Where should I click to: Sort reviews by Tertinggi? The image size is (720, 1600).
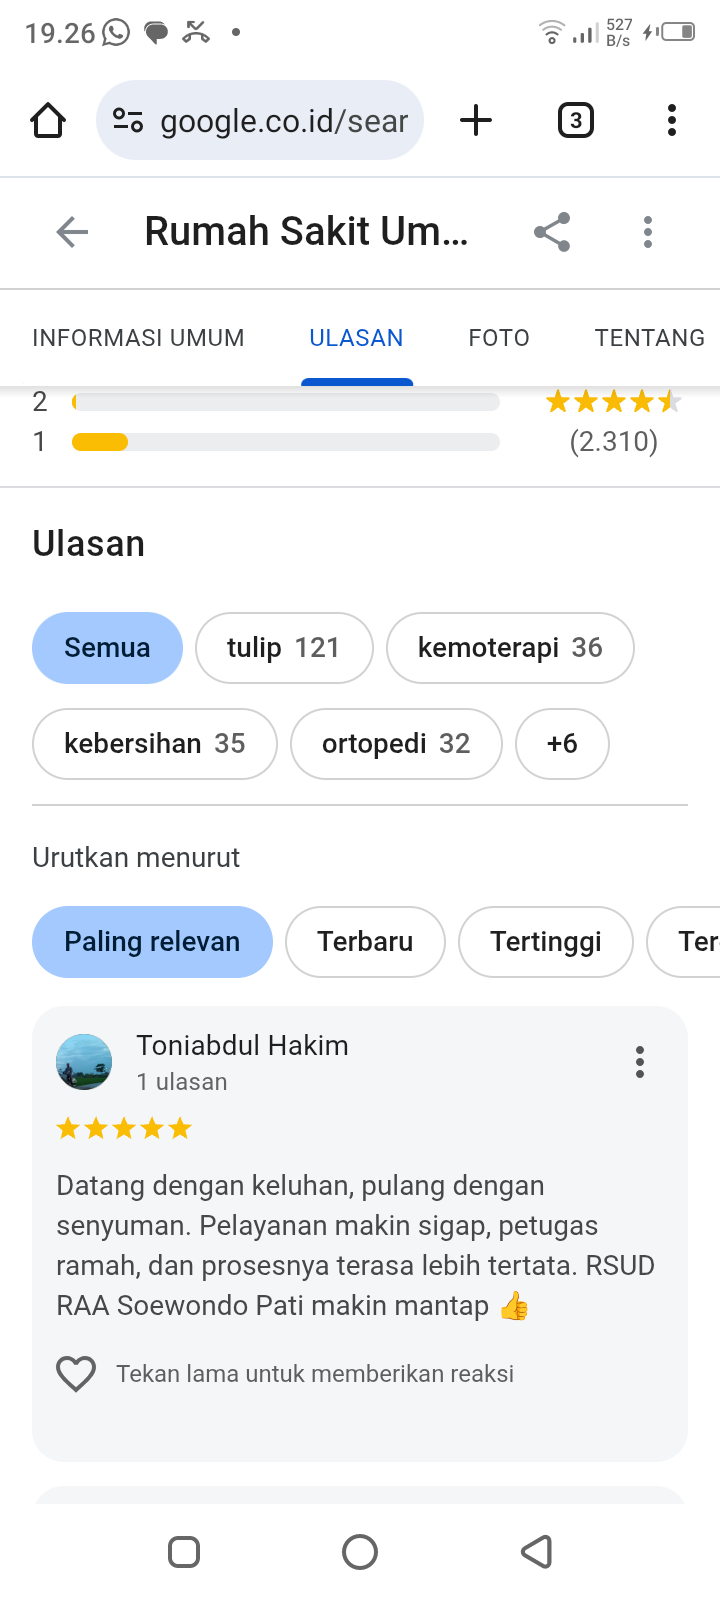click(545, 942)
